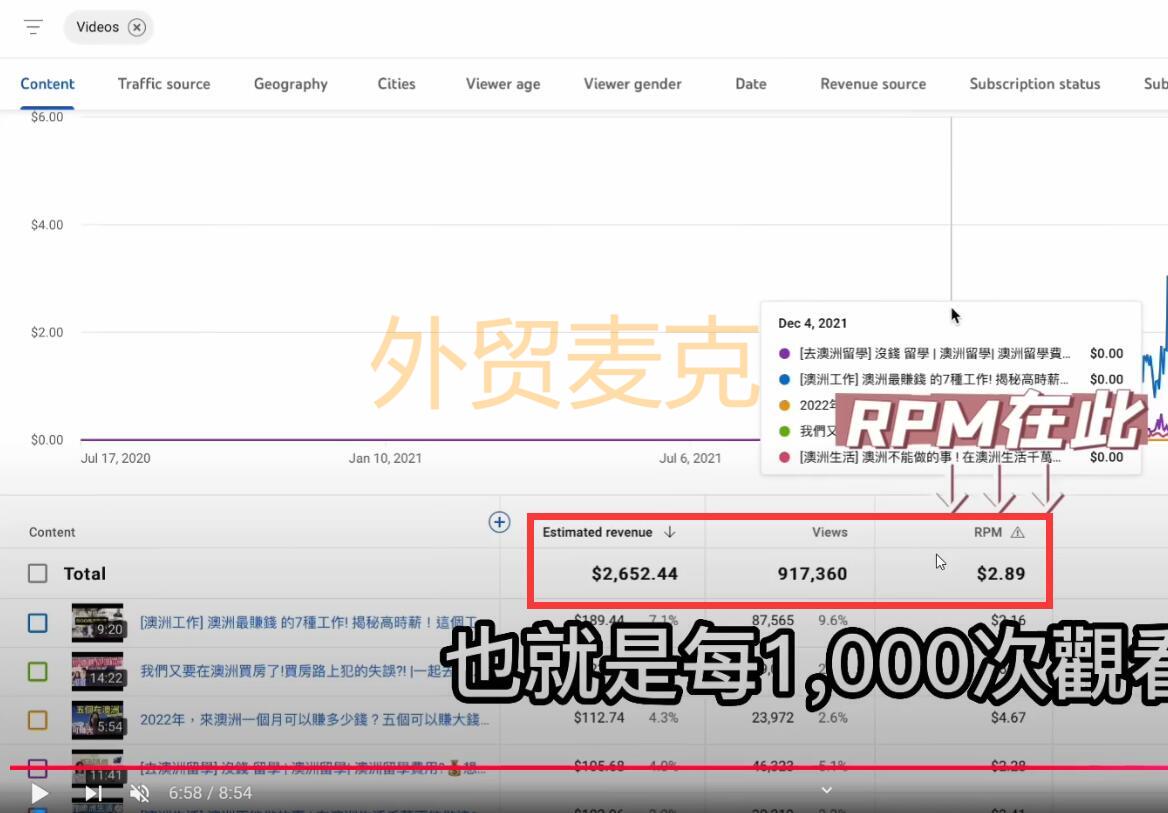Open the video 我們又要在澳洲買房了
This screenshot has width=1168, height=813.
298,671
